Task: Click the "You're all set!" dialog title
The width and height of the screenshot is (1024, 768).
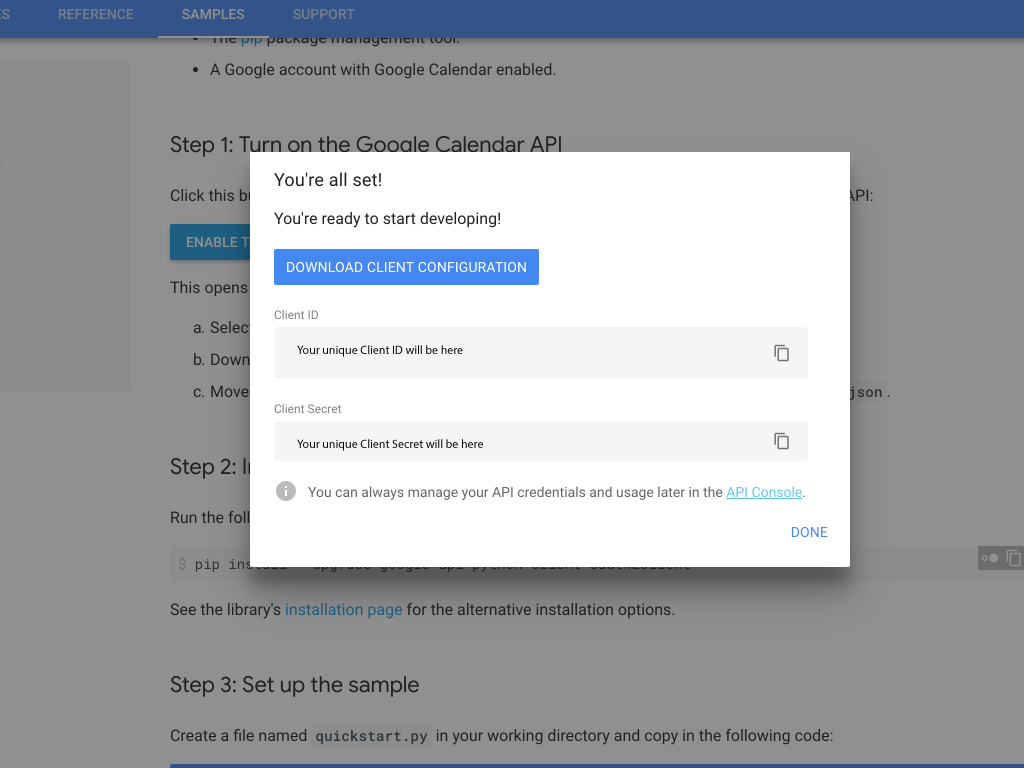Action: pyautogui.click(x=328, y=180)
